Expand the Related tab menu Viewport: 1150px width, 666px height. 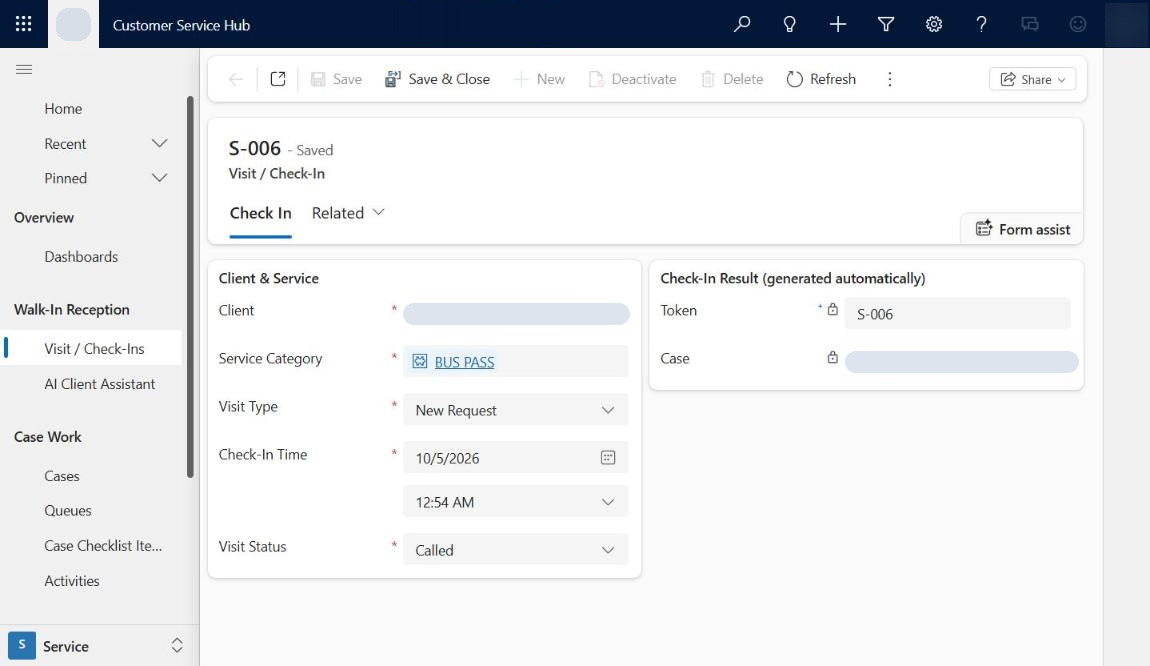[348, 213]
